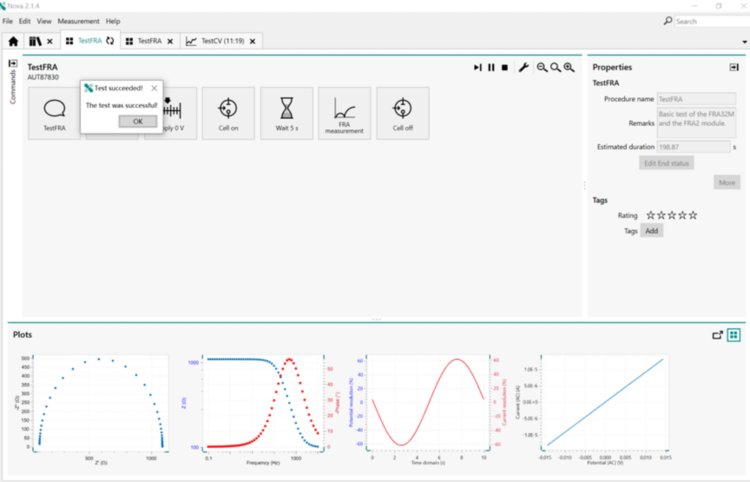Image resolution: width=750 pixels, height=482 pixels.
Task: Toggle the plots grid layout view
Action: point(733,335)
